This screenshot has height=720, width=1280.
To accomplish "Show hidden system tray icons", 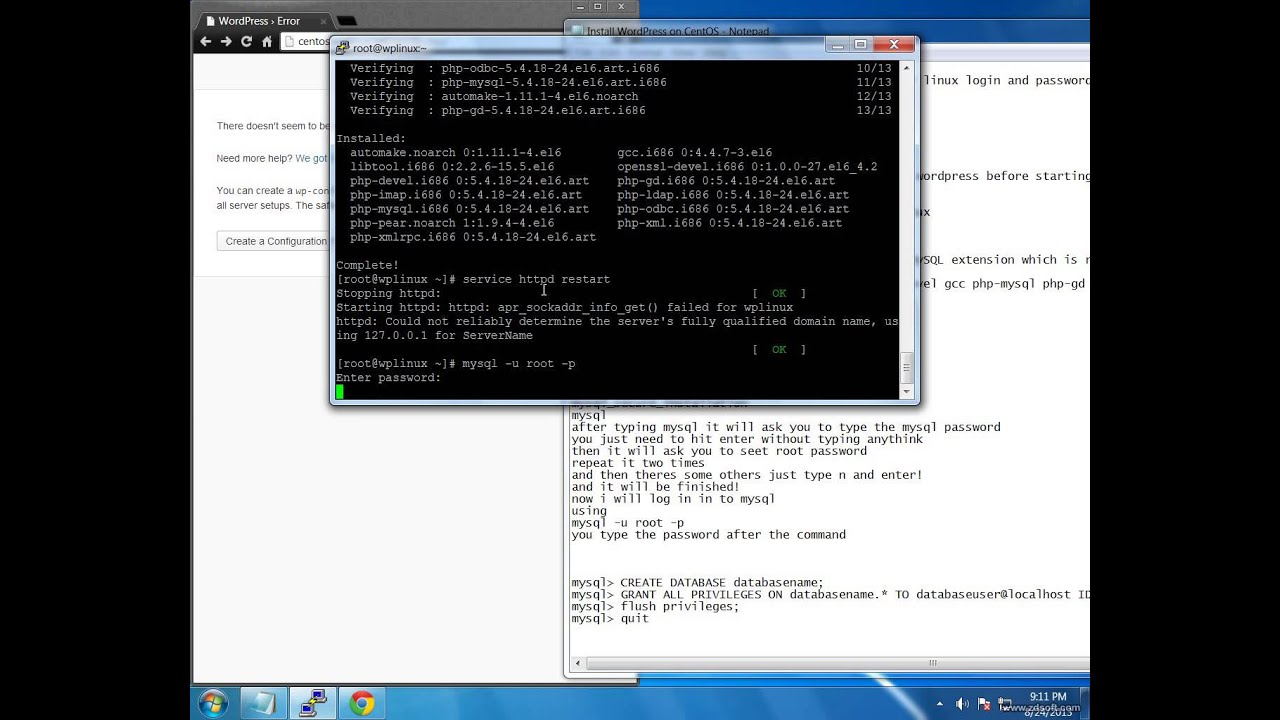I will click(x=942, y=704).
